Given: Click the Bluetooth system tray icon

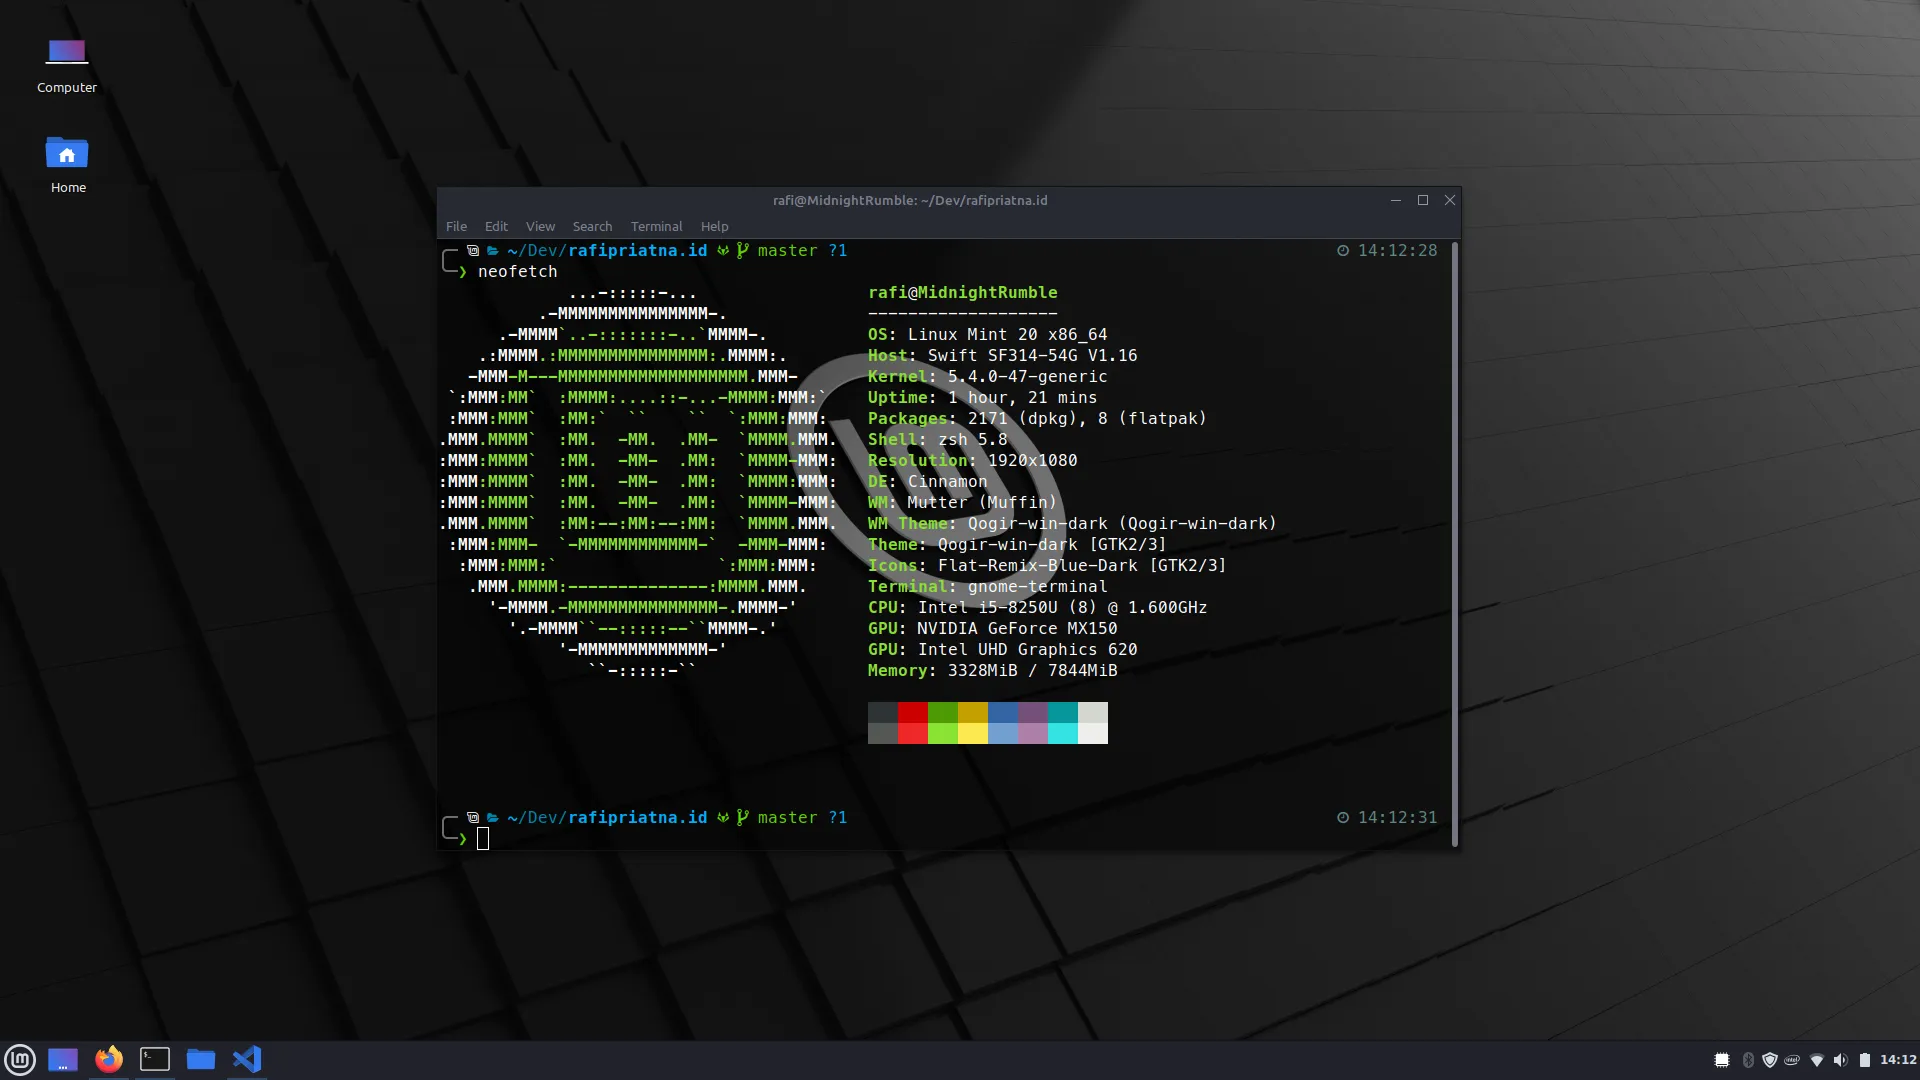Looking at the screenshot, I should click(x=1747, y=1059).
